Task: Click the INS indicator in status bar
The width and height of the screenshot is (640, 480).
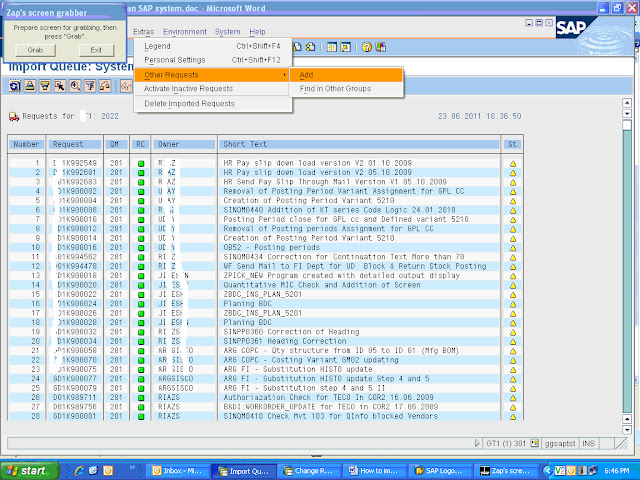Action: pos(589,443)
